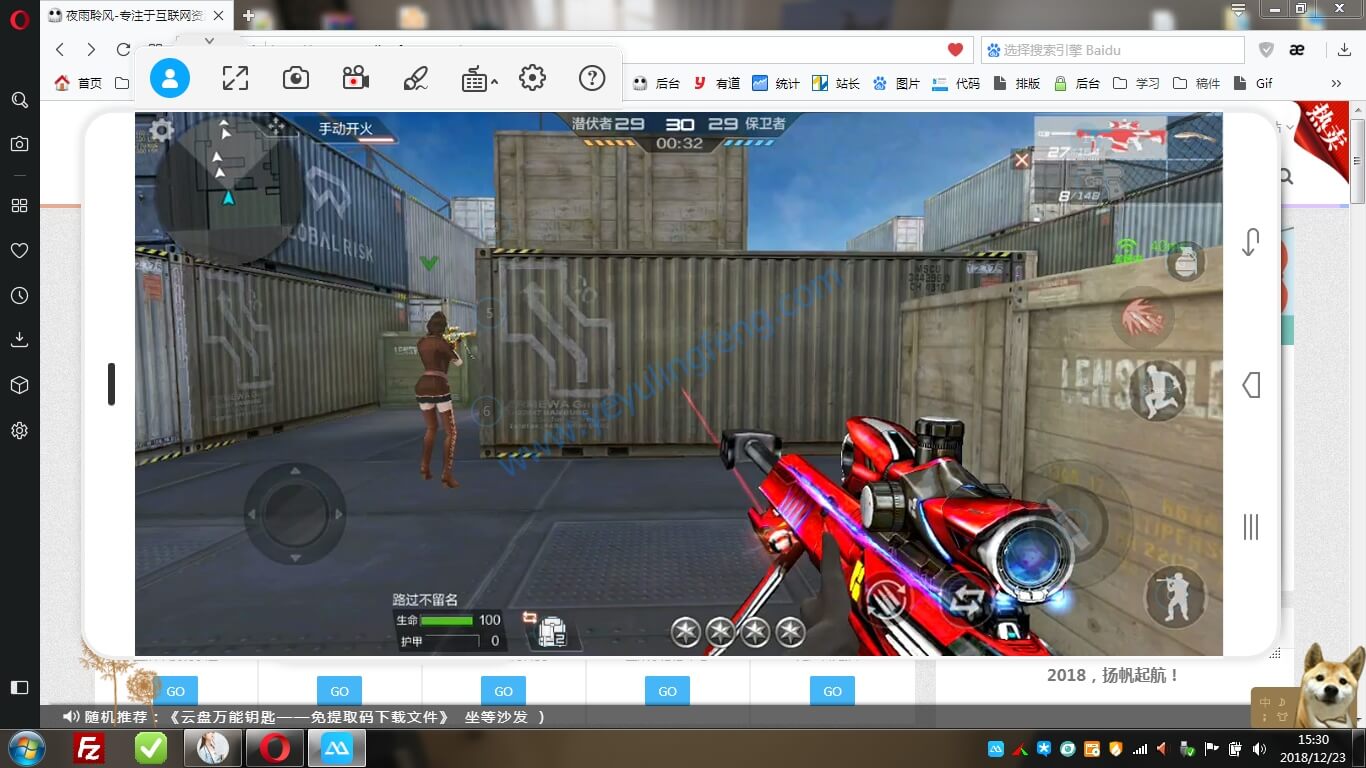Open the account avatar in mirroring toolbar
This screenshot has width=1366, height=768.
coord(170,78)
